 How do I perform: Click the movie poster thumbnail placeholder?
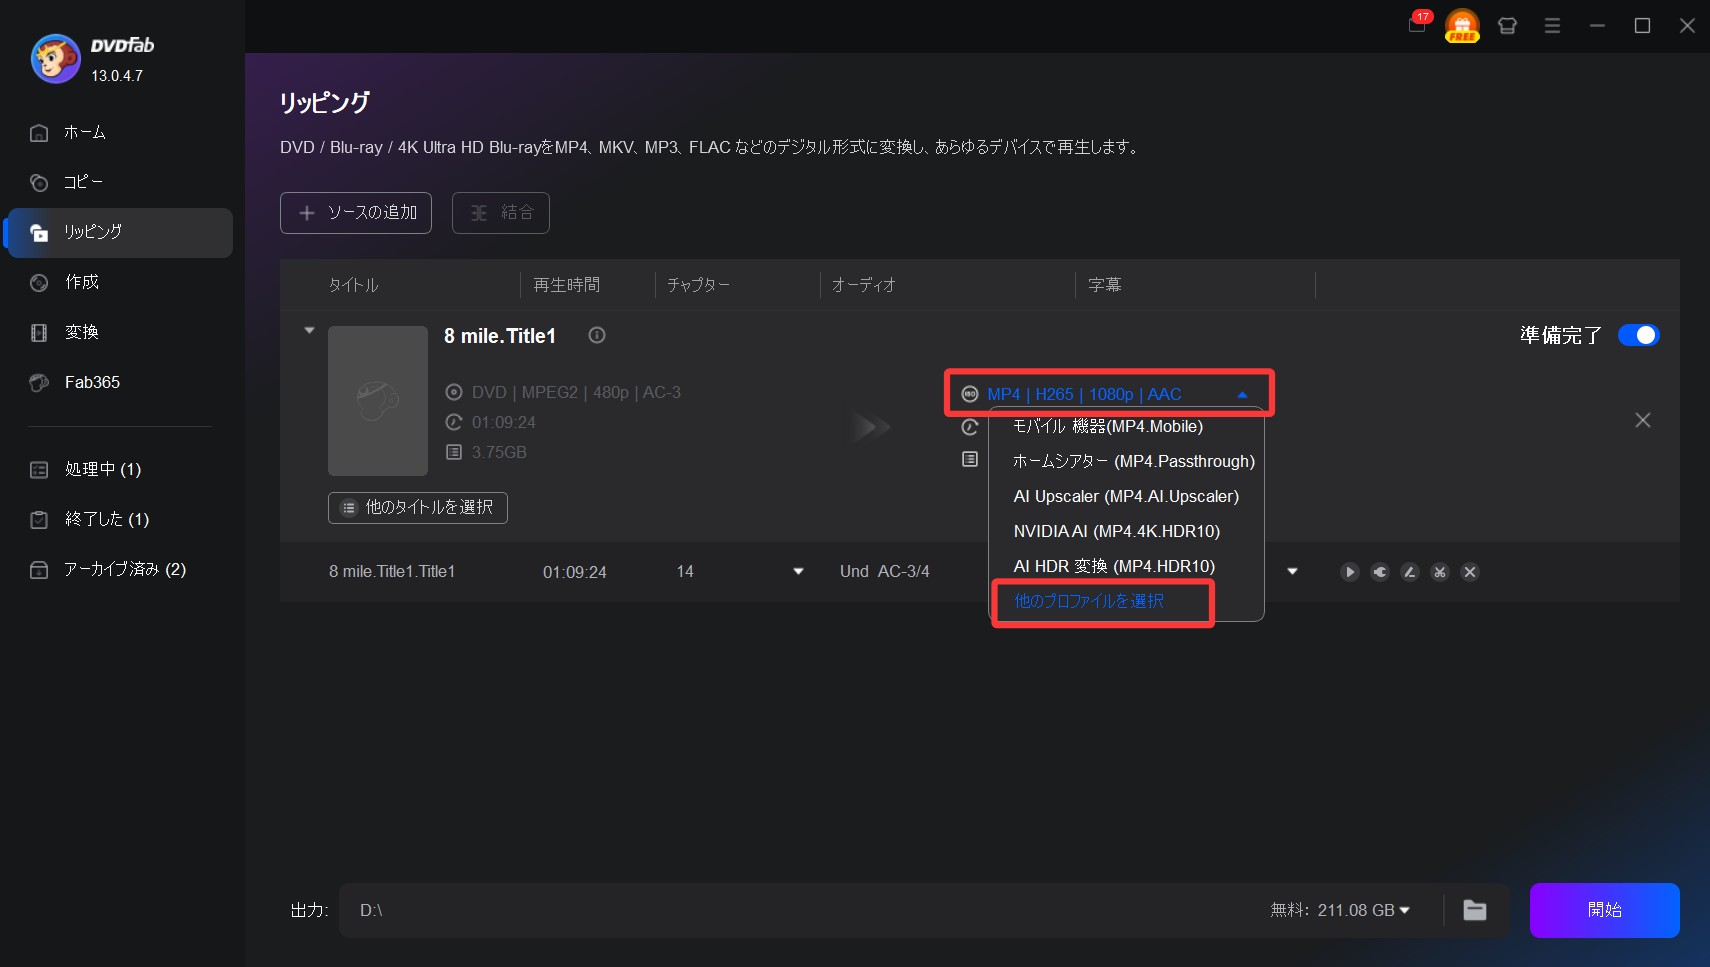378,401
